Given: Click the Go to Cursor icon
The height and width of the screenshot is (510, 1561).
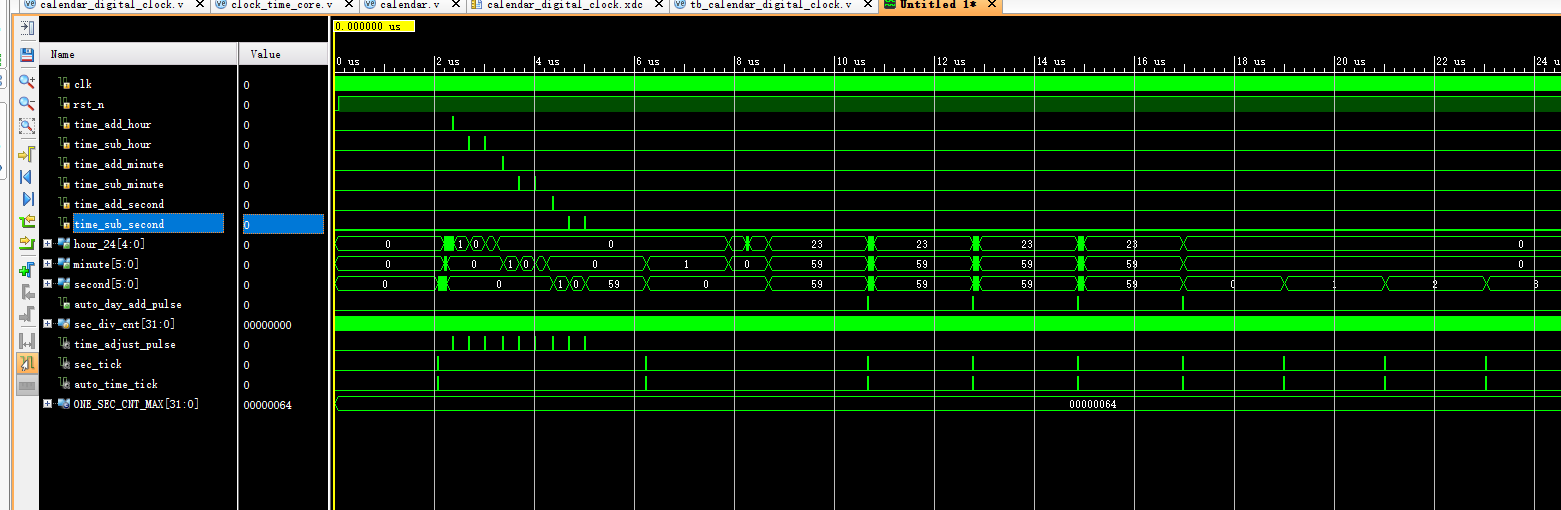Looking at the screenshot, I should [27, 154].
